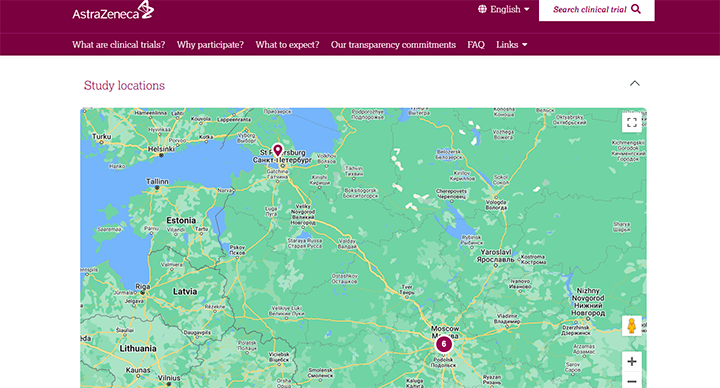Expand the Links dropdown menu

512,45
